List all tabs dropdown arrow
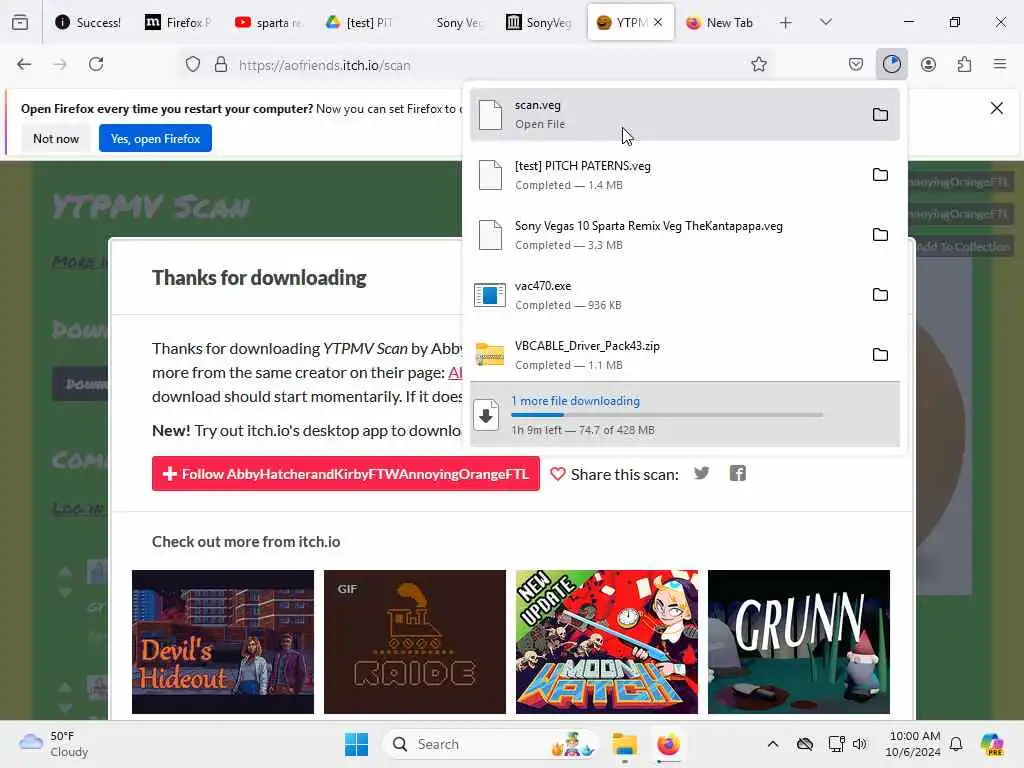This screenshot has height=768, width=1024. tap(825, 23)
